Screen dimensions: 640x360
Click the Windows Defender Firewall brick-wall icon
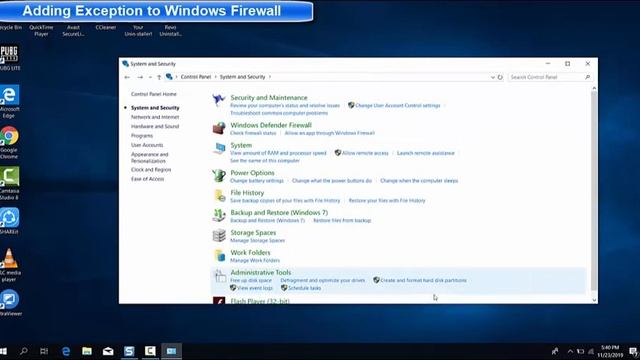[x=219, y=128]
